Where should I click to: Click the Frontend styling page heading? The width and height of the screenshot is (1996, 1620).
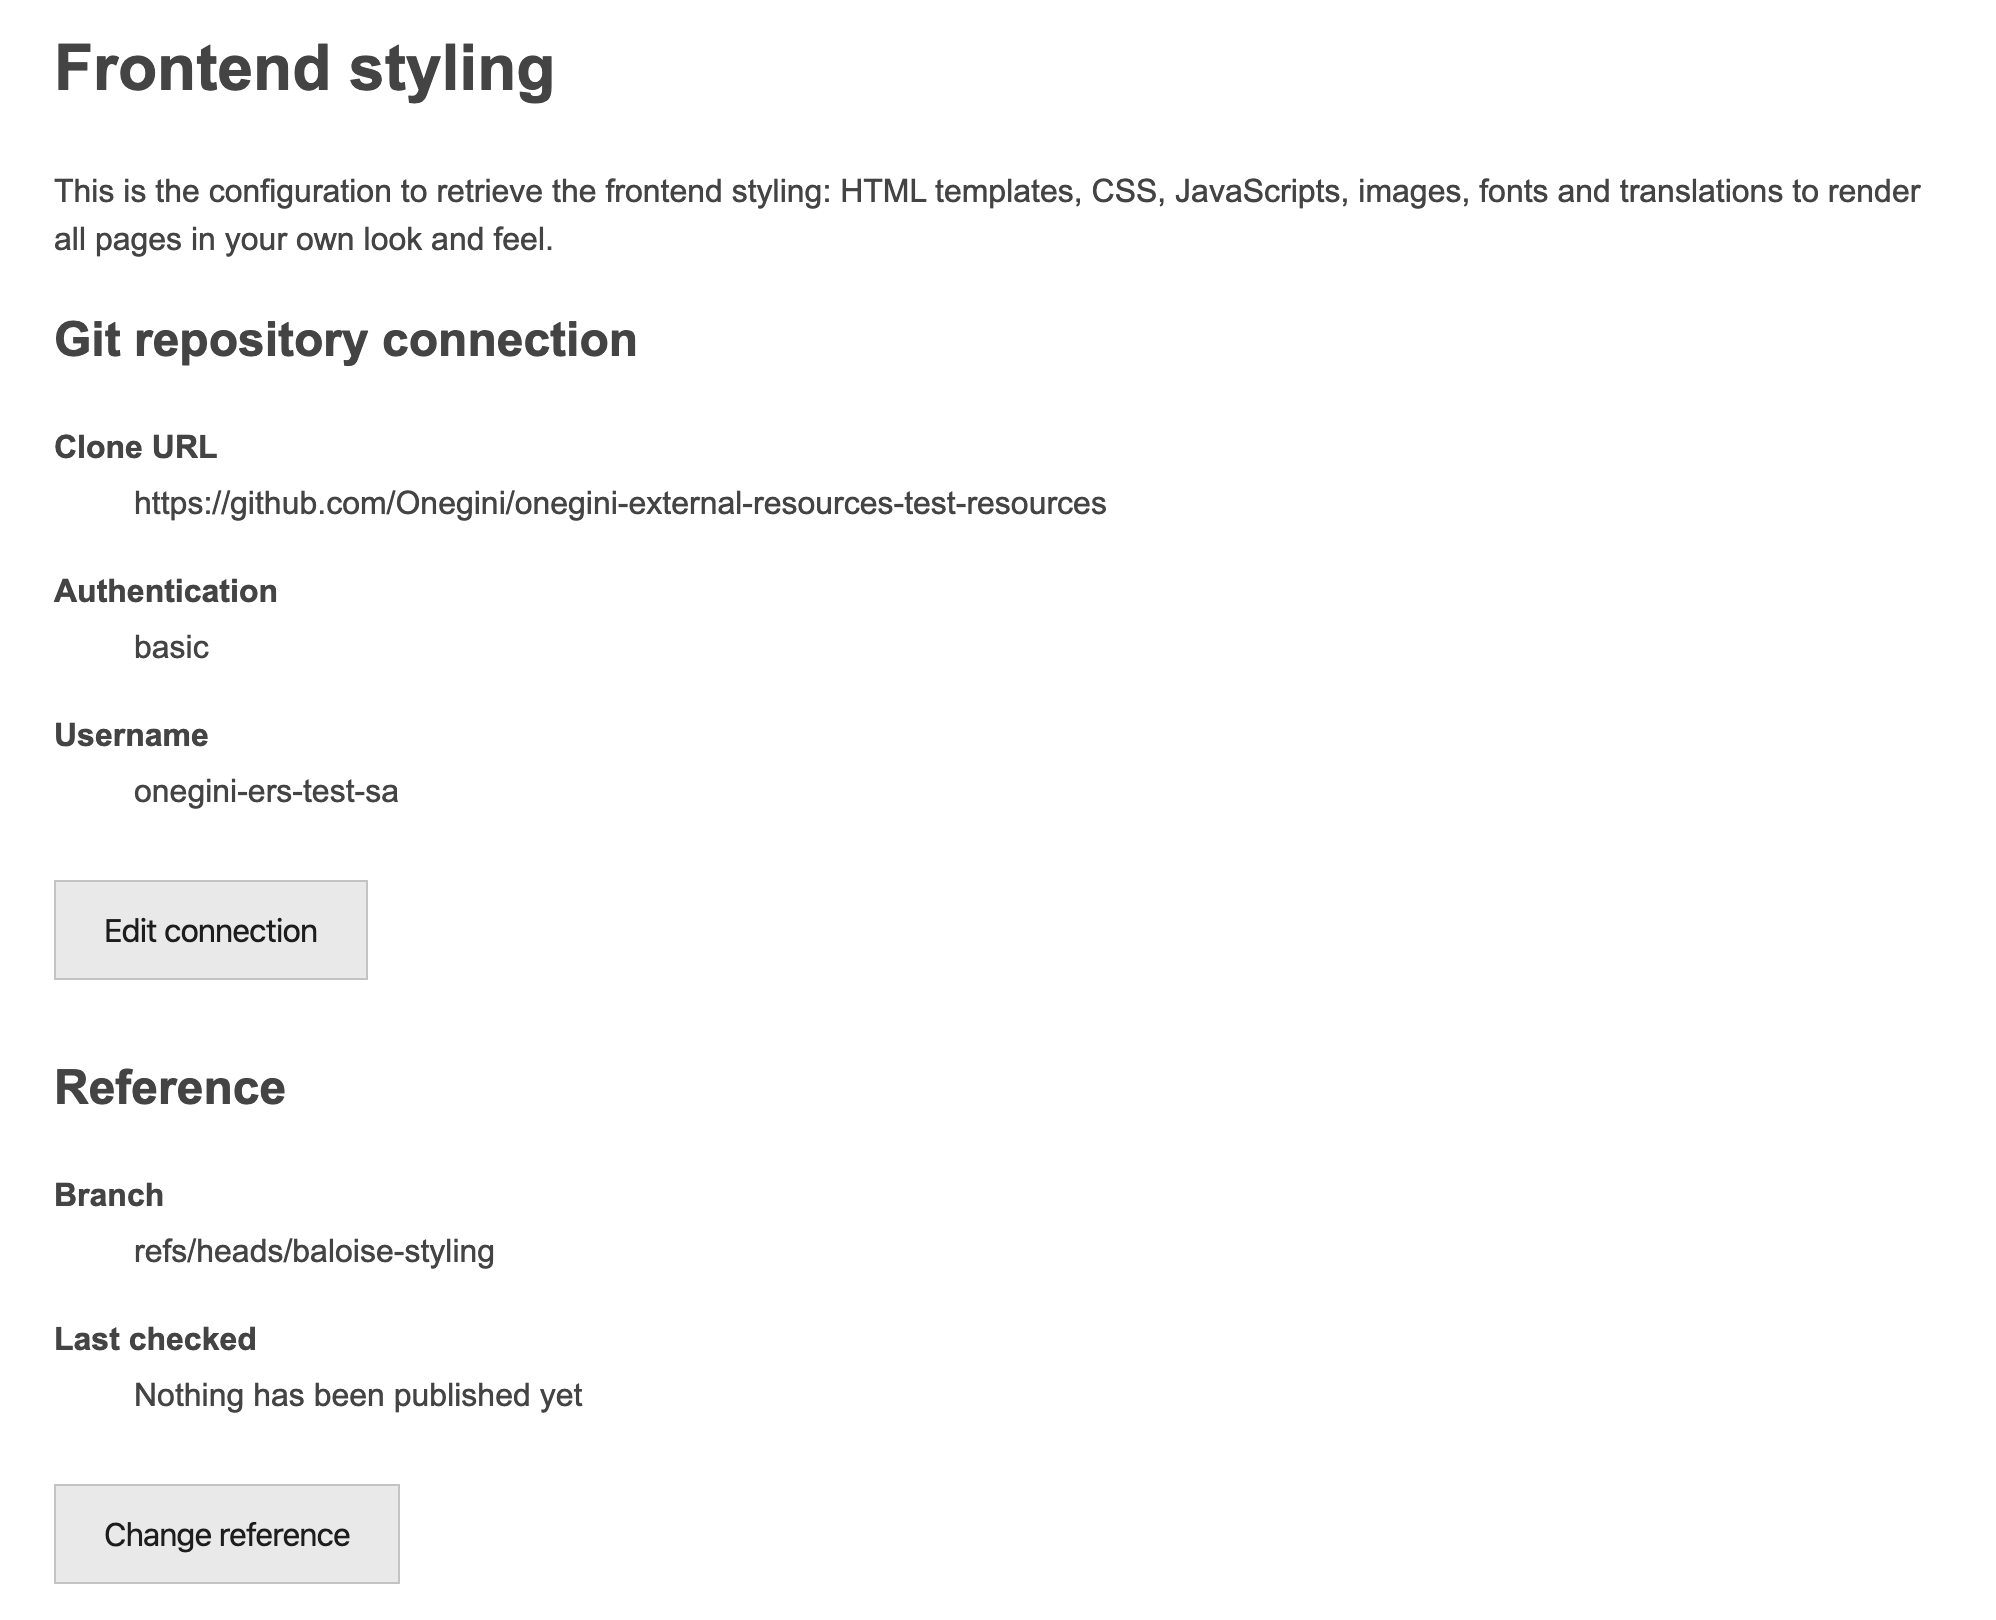(x=304, y=68)
